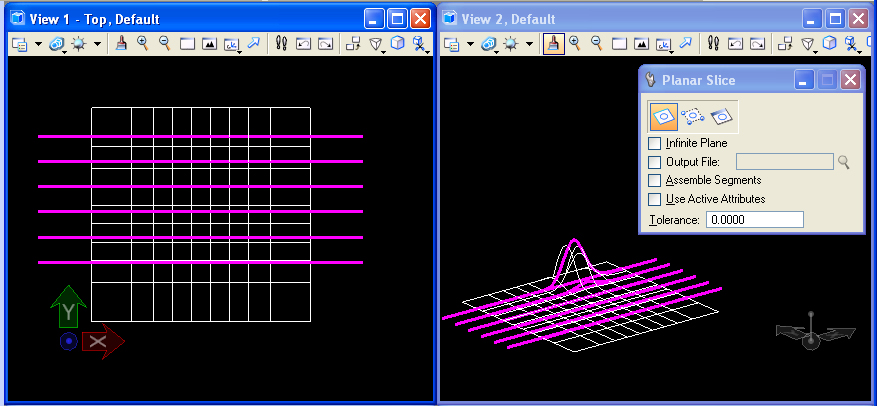Select second Planar Slice mode with dotted outline
Screen dimensions: 877x406
[x=692, y=116]
